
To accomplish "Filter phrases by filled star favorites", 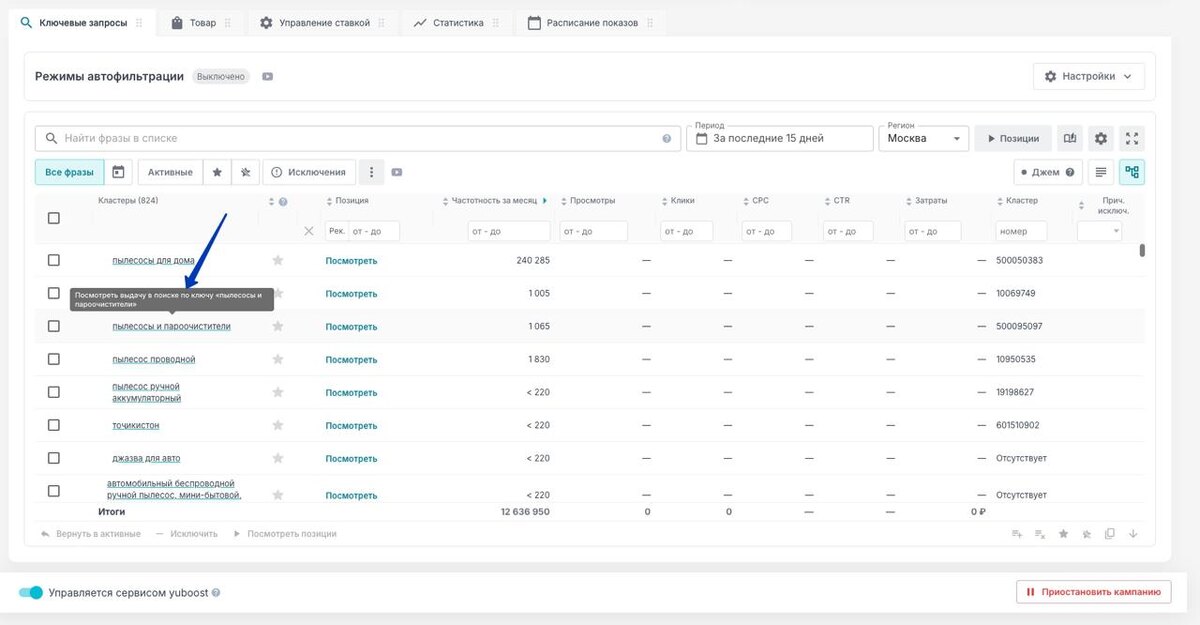I will tap(217, 172).
